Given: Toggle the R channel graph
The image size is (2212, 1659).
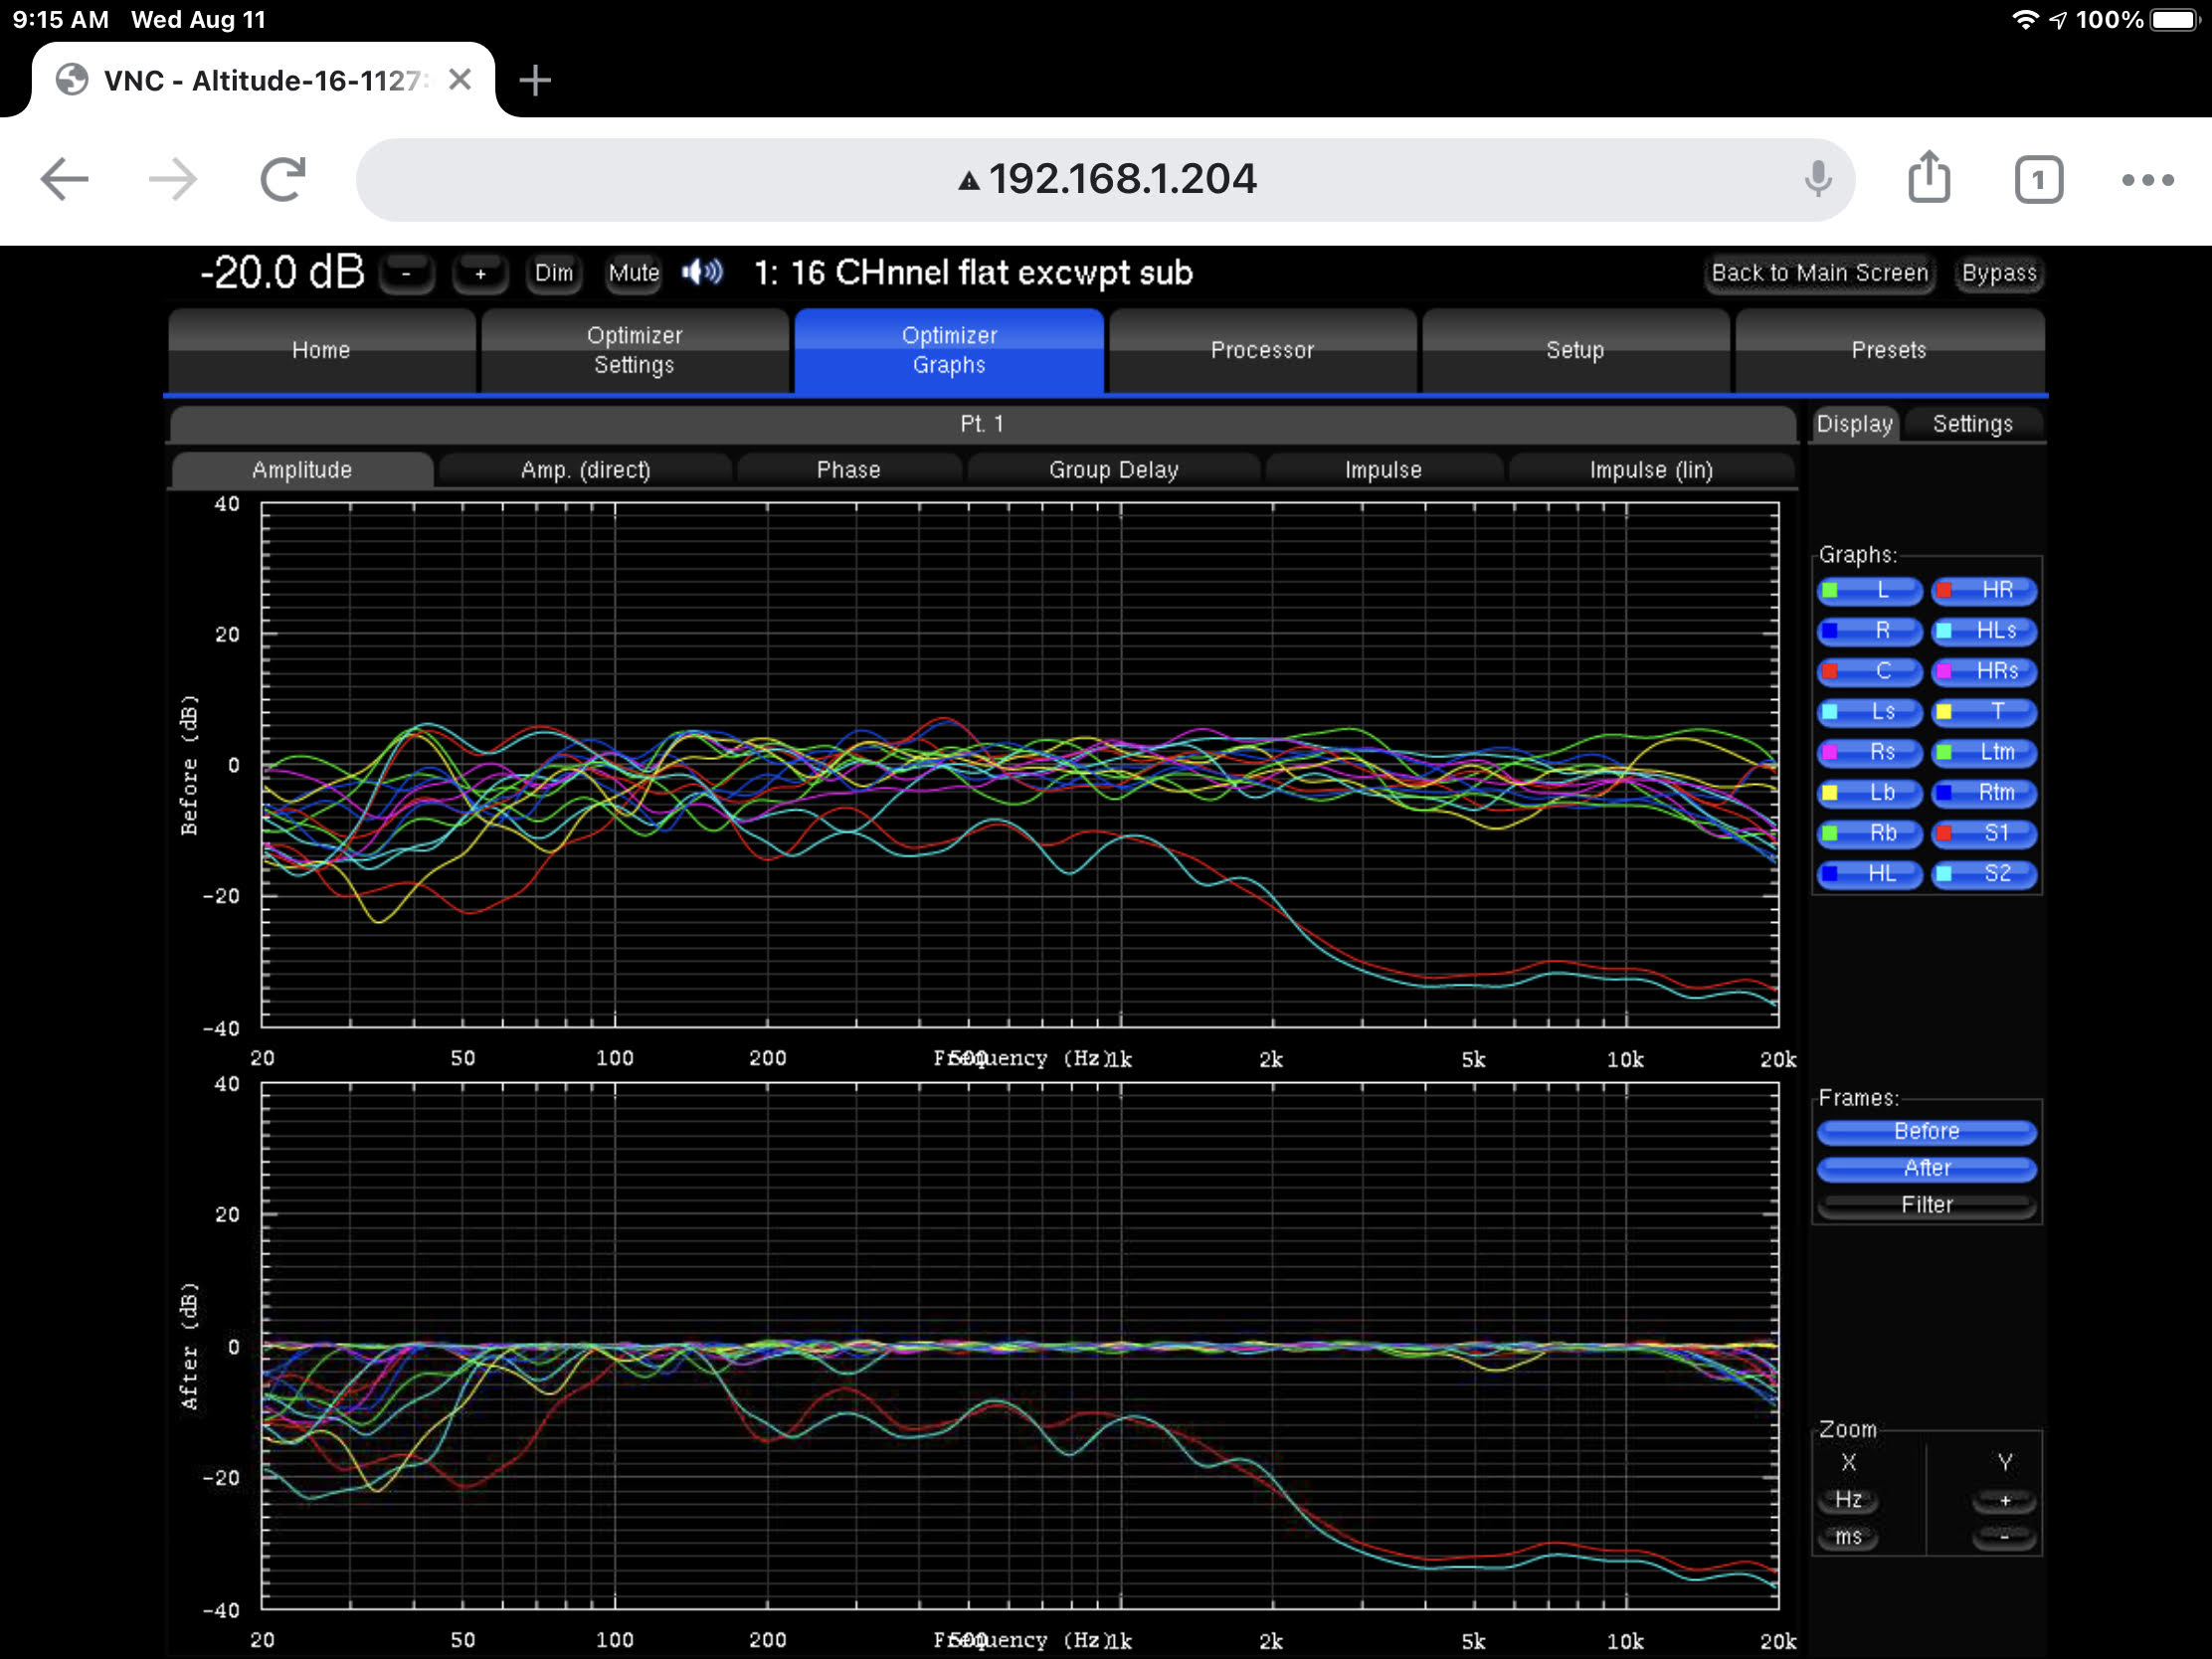Looking at the screenshot, I should pos(1869,631).
